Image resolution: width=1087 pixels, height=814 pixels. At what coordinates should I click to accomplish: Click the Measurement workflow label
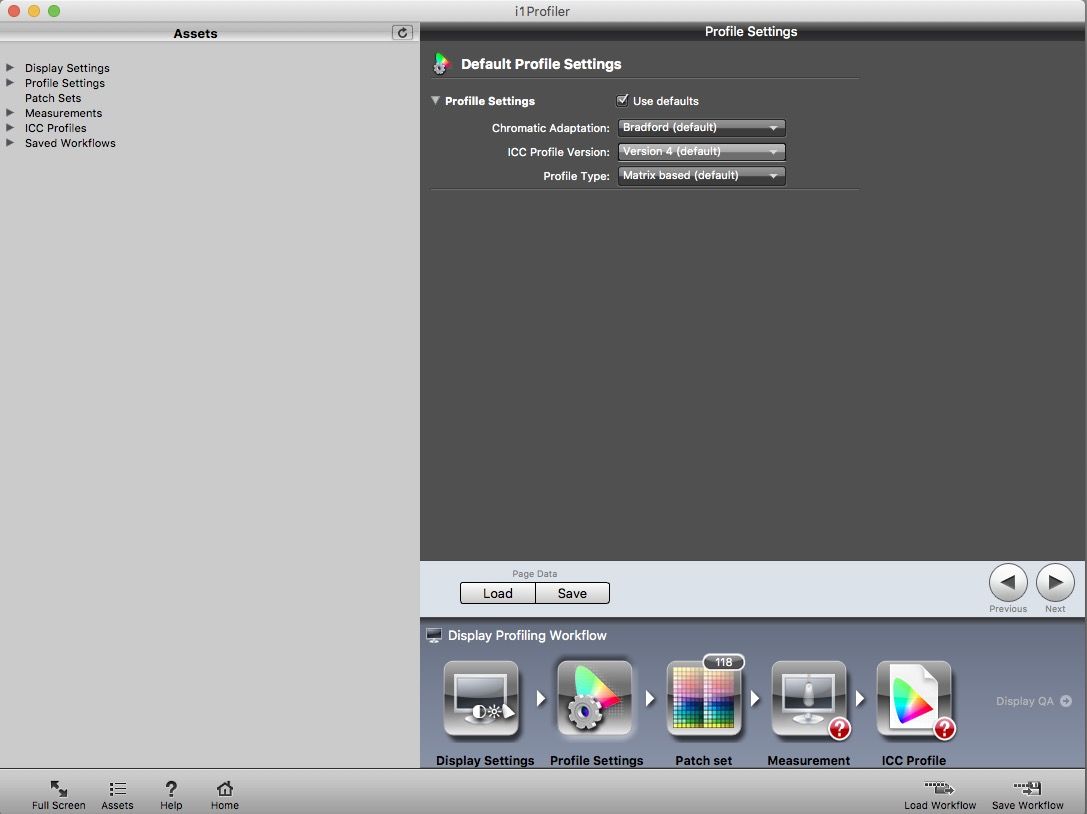tap(808, 760)
